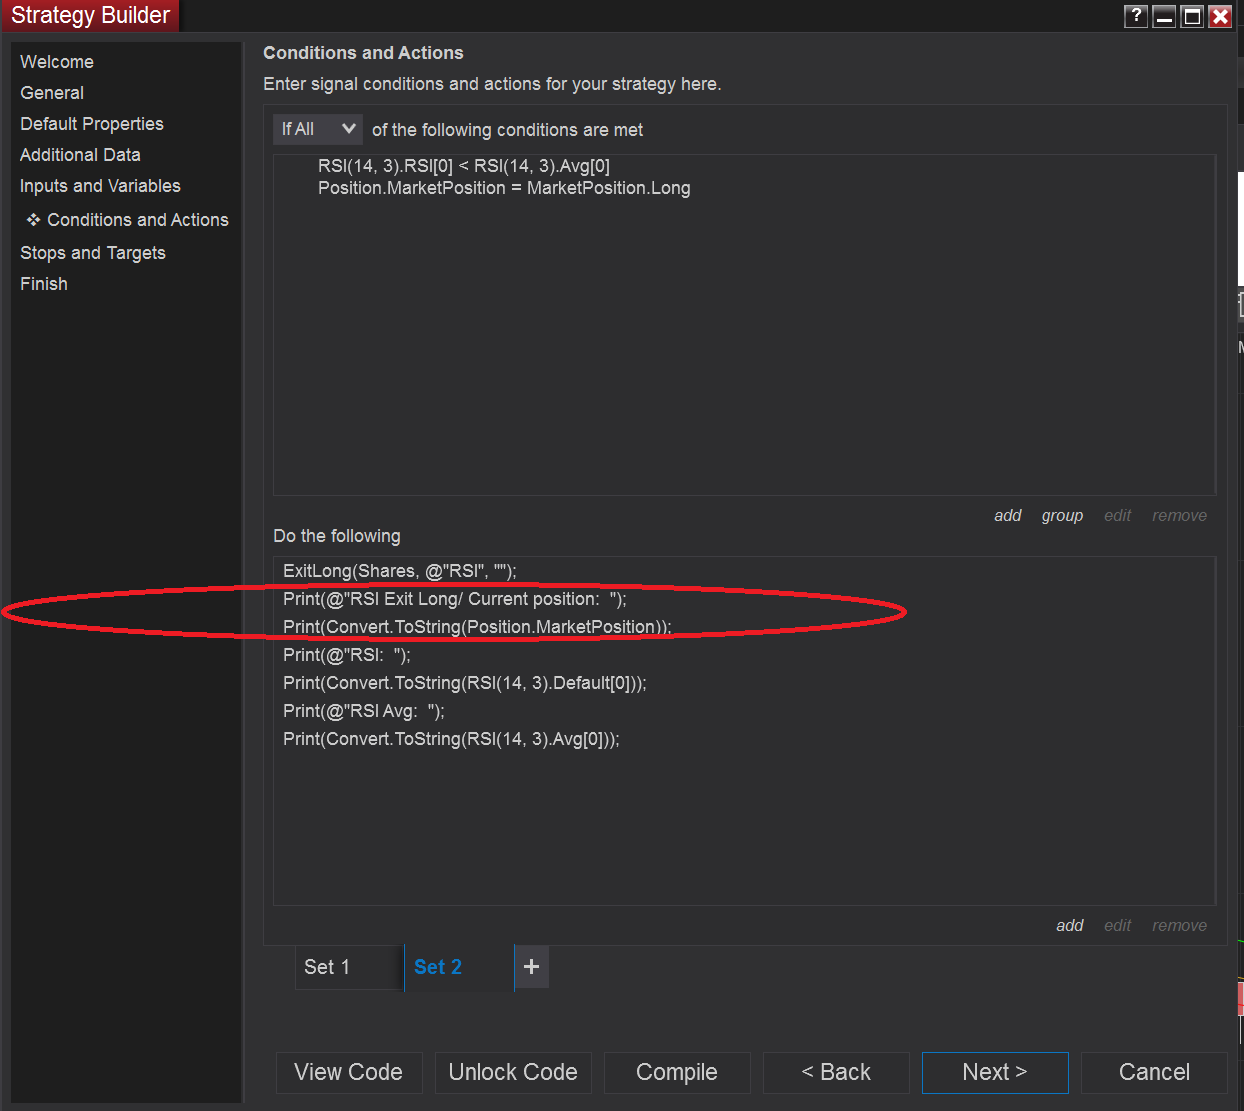
Task: Click remove link under actions list
Action: (1179, 925)
